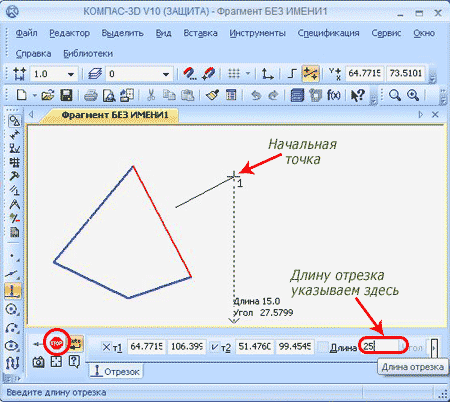The image size is (450, 402).
Task: Open the Сервис menu
Action: [x=386, y=33]
